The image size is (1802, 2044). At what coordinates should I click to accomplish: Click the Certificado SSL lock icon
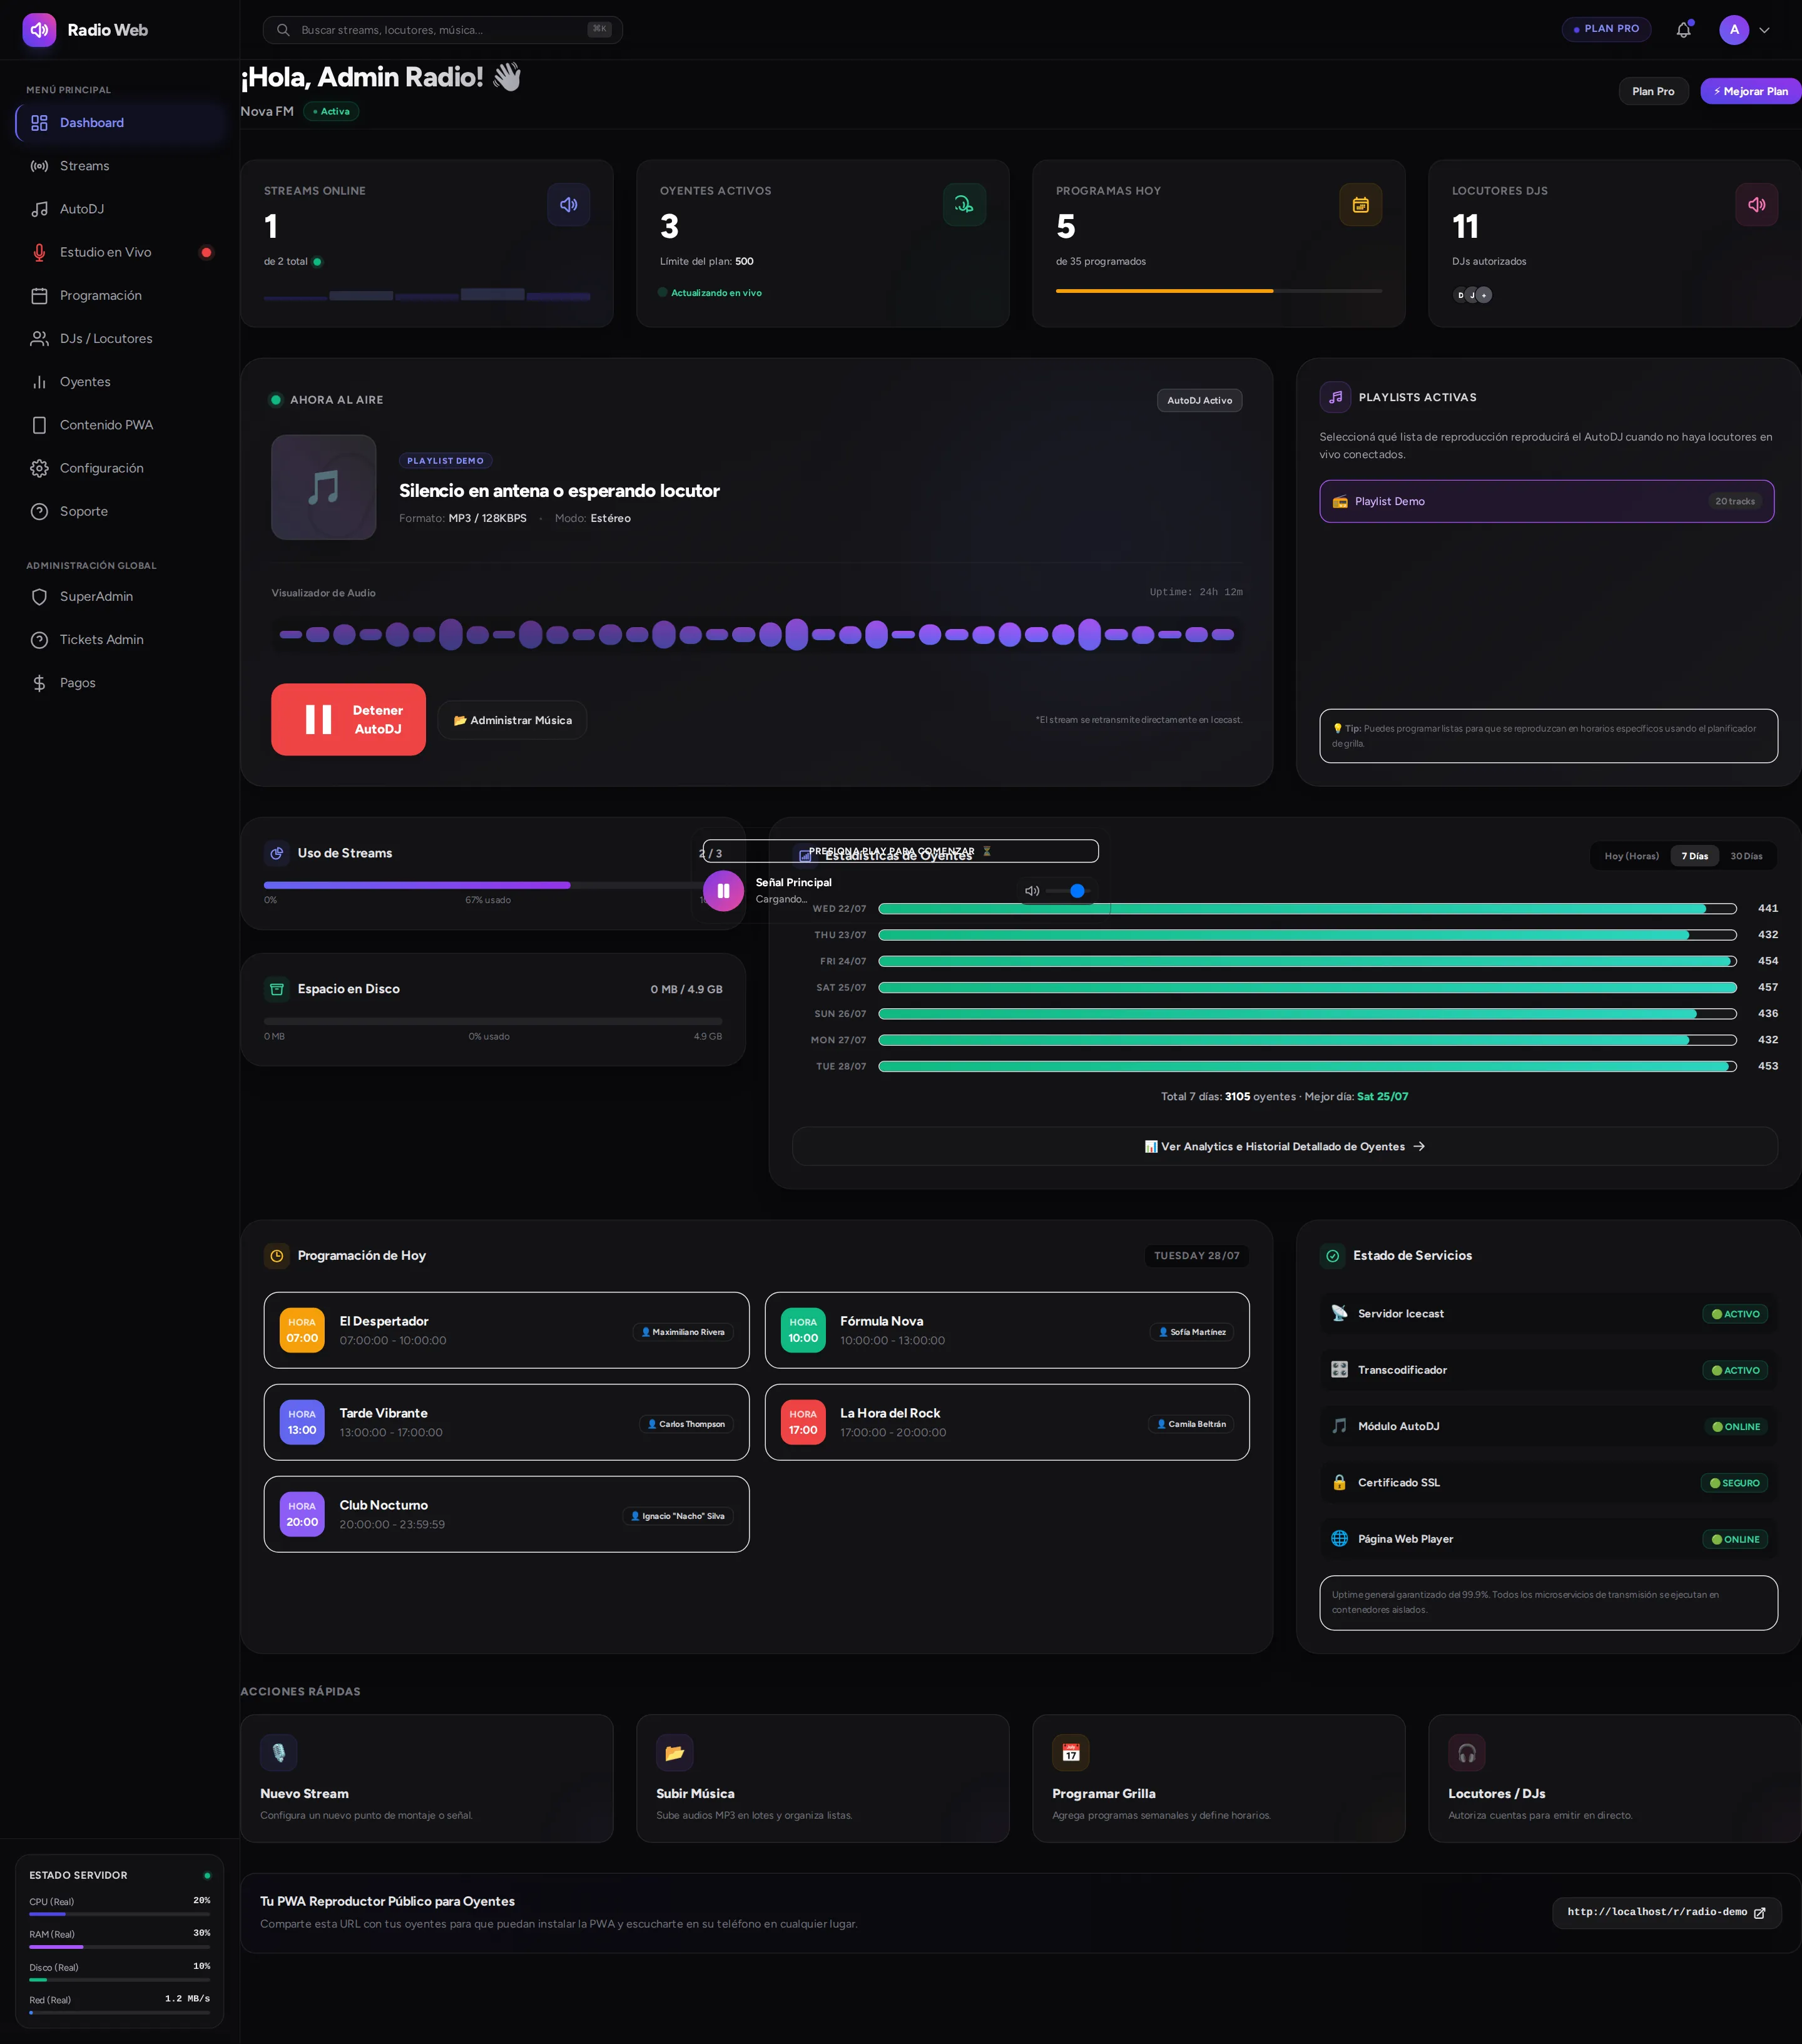click(1339, 1482)
